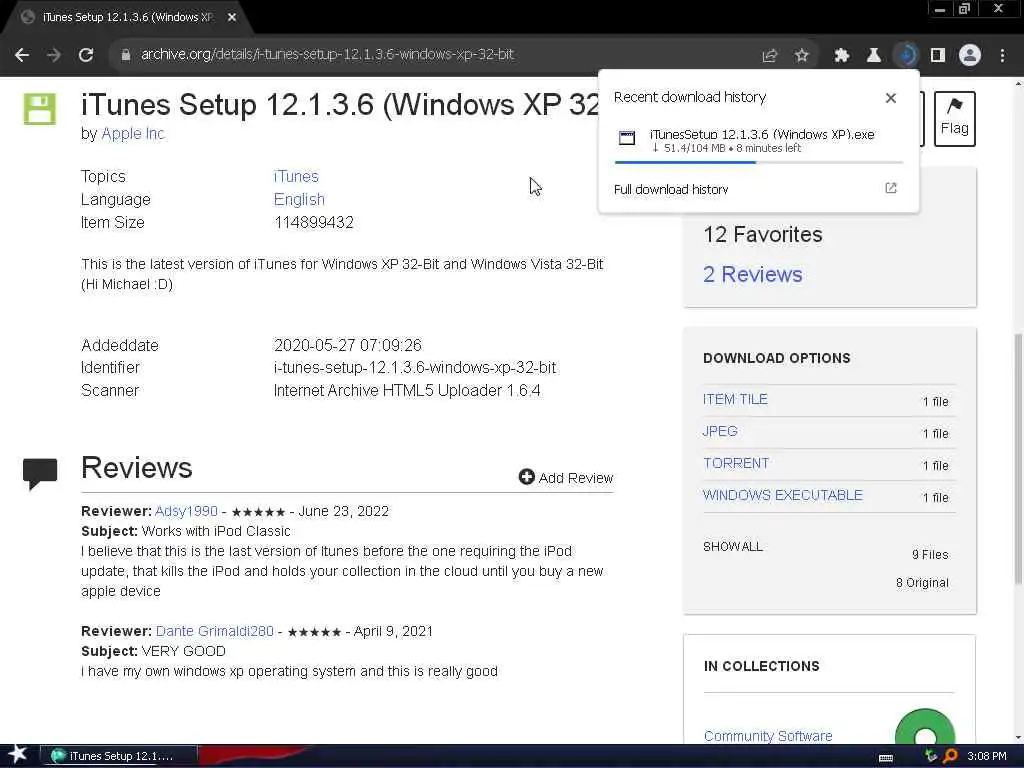Go back to the previous page
The width and height of the screenshot is (1024, 768).
point(22,55)
